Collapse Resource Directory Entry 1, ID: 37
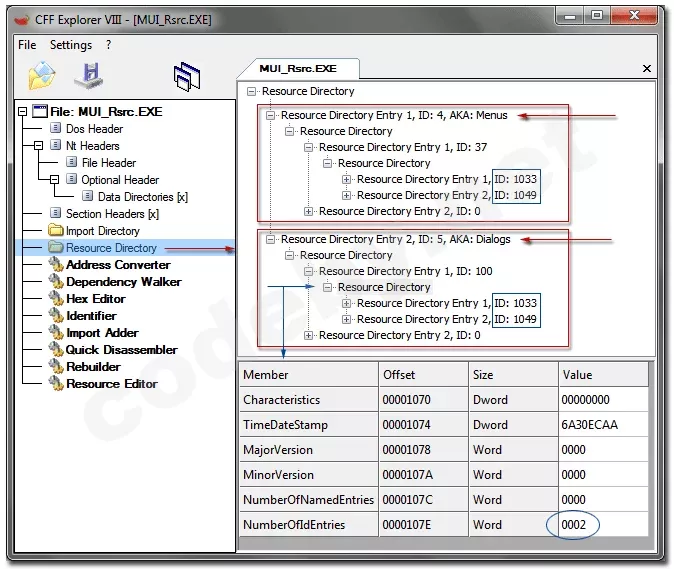This screenshot has width=674, height=569. (309, 147)
